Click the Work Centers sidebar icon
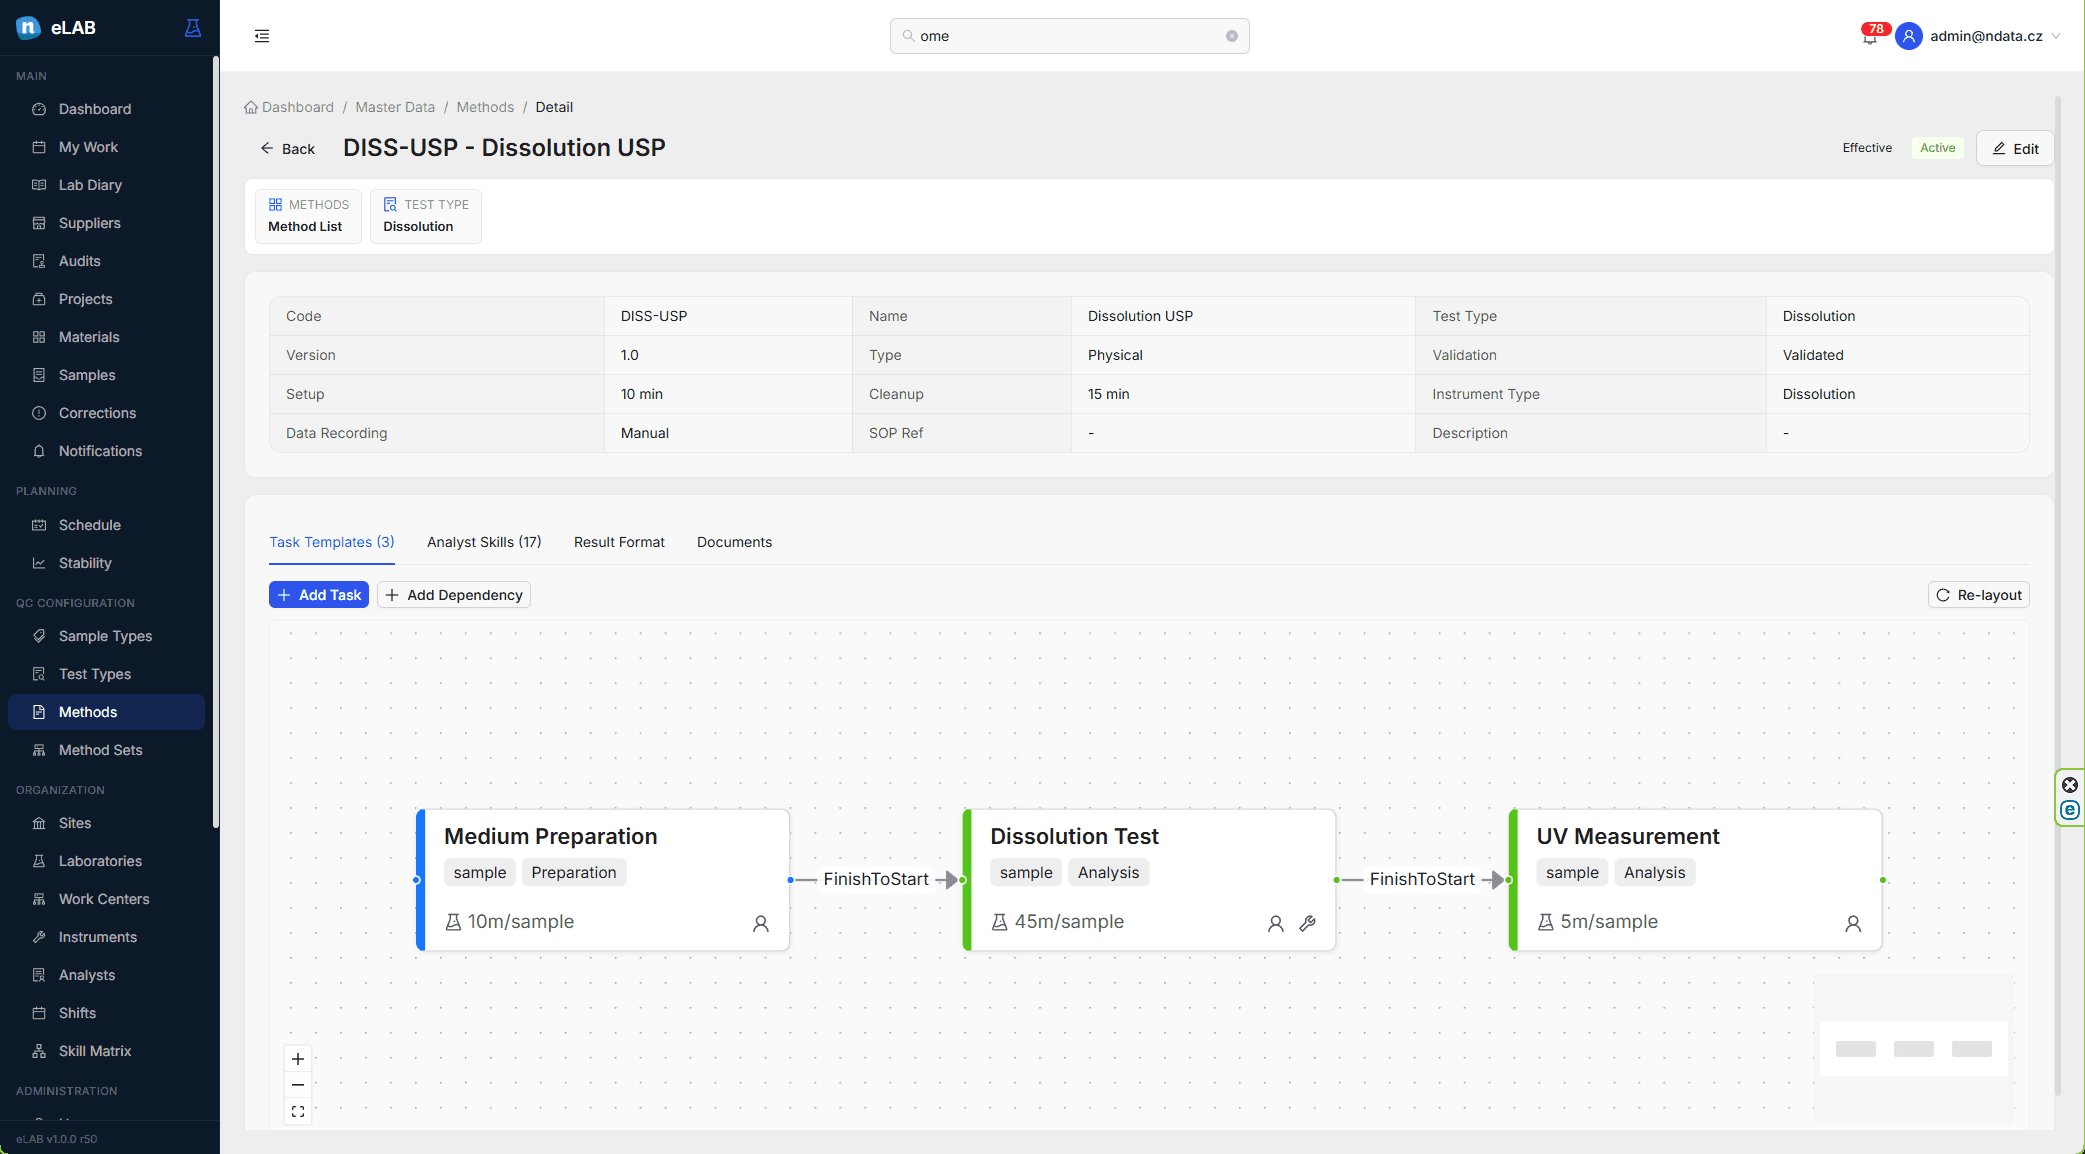The image size is (2085, 1154). (x=39, y=899)
